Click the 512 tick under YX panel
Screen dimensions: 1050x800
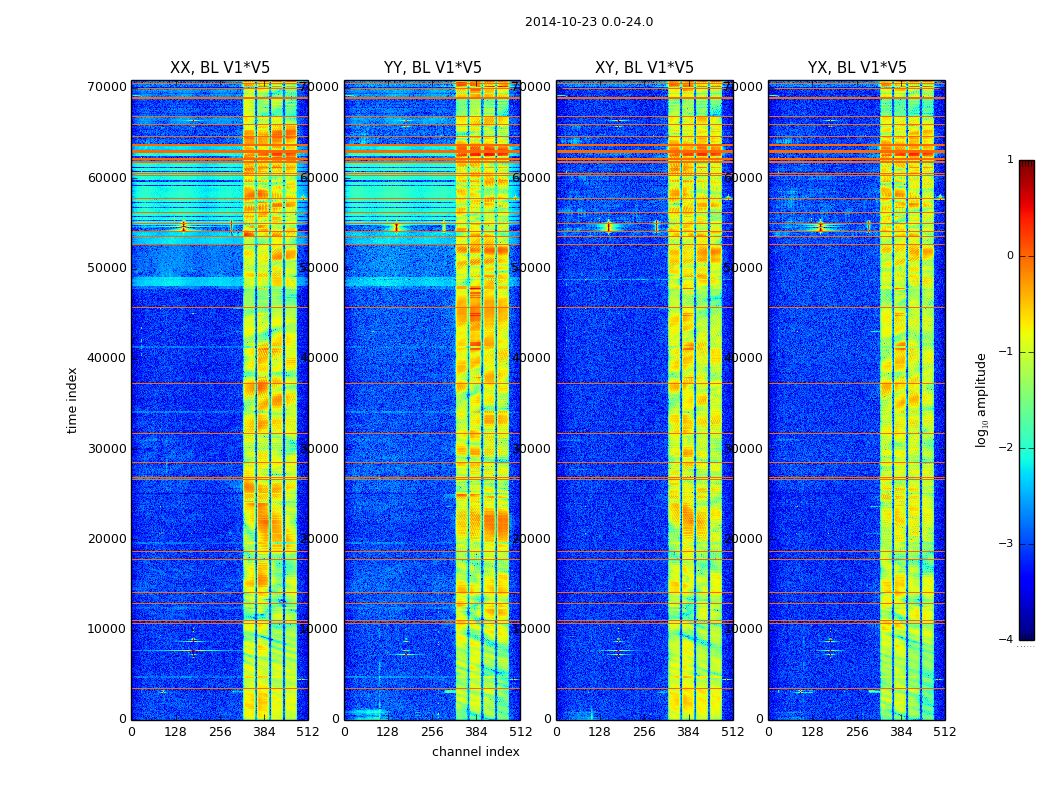pos(944,732)
